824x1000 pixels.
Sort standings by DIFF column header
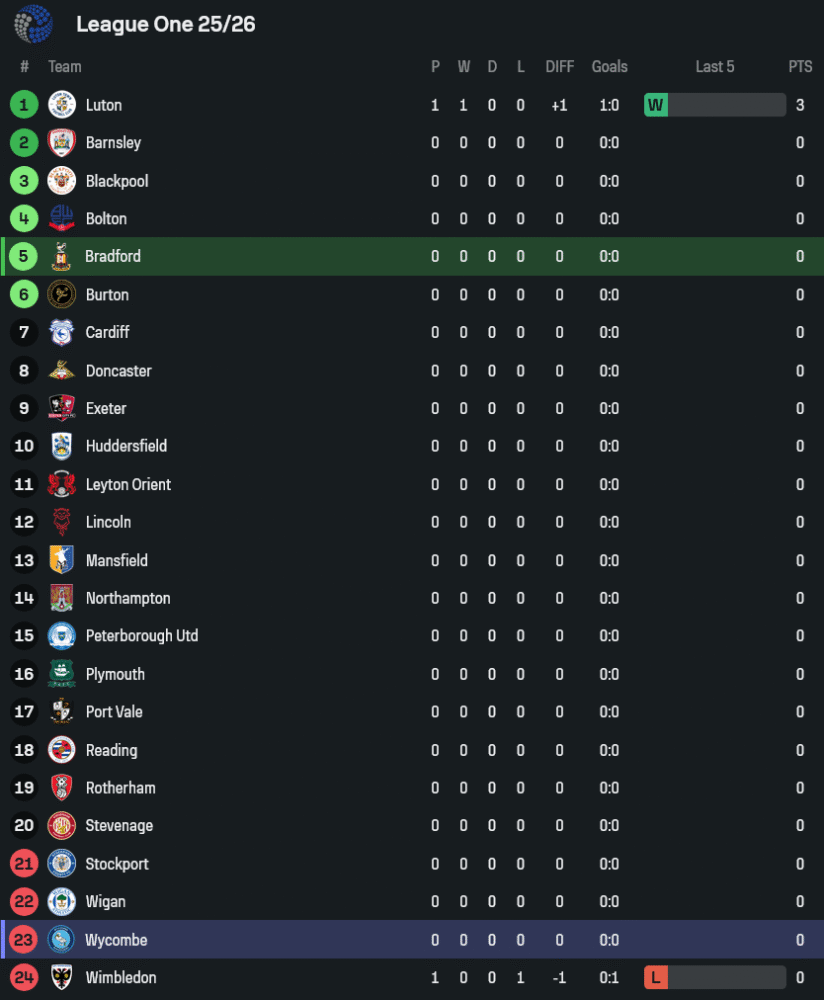coord(560,67)
